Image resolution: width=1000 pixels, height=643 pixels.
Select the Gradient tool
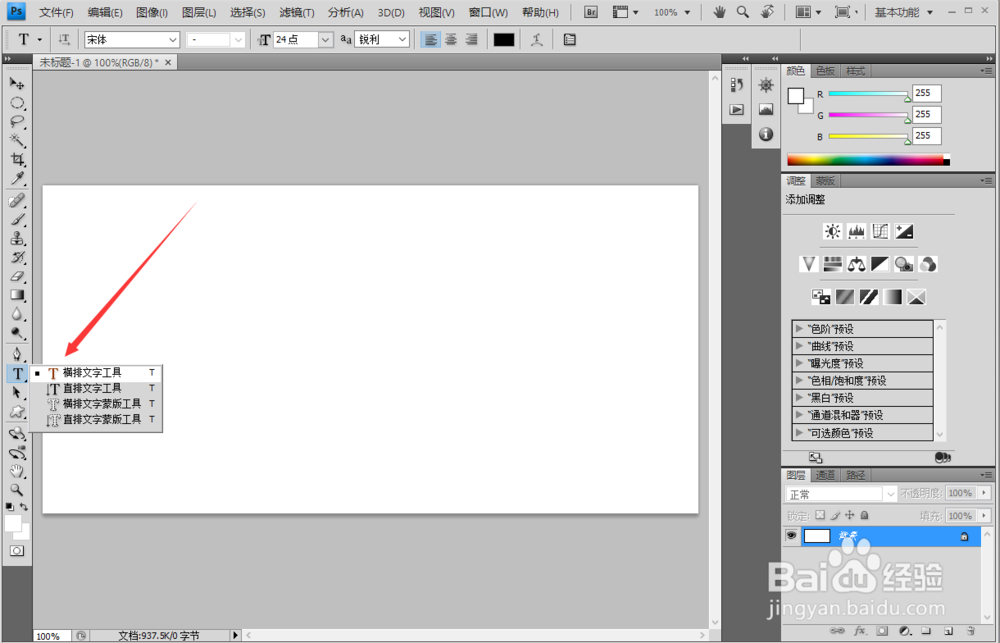point(17,295)
